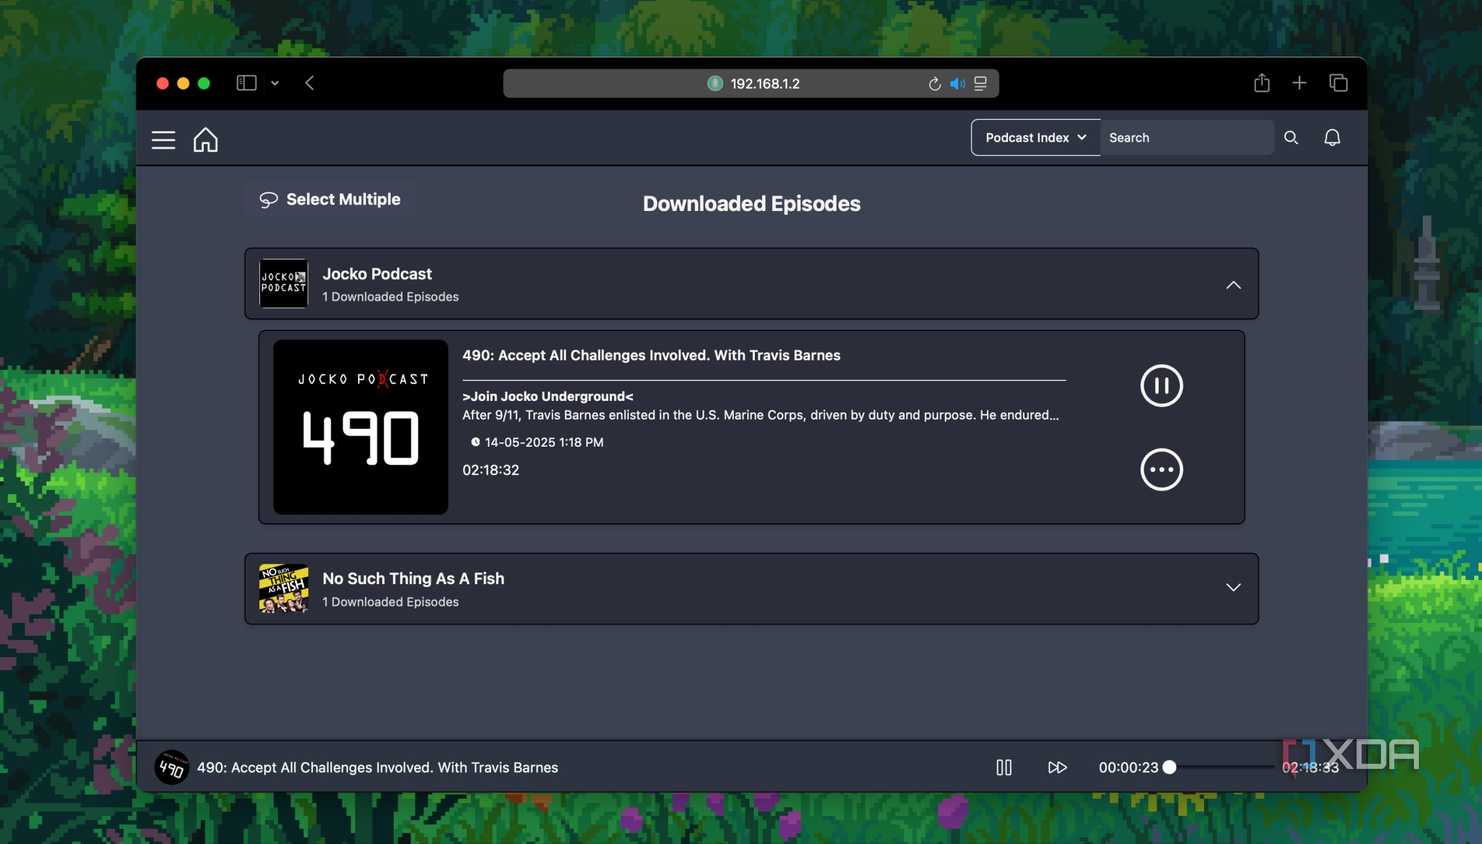Click the 02:18:32 episode duration

(x=490, y=470)
